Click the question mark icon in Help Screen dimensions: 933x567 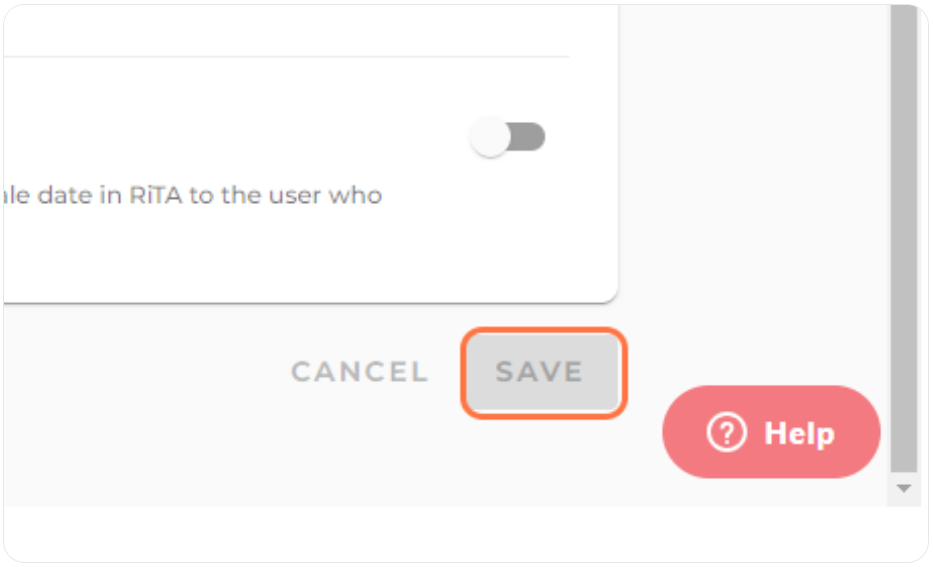pos(726,432)
